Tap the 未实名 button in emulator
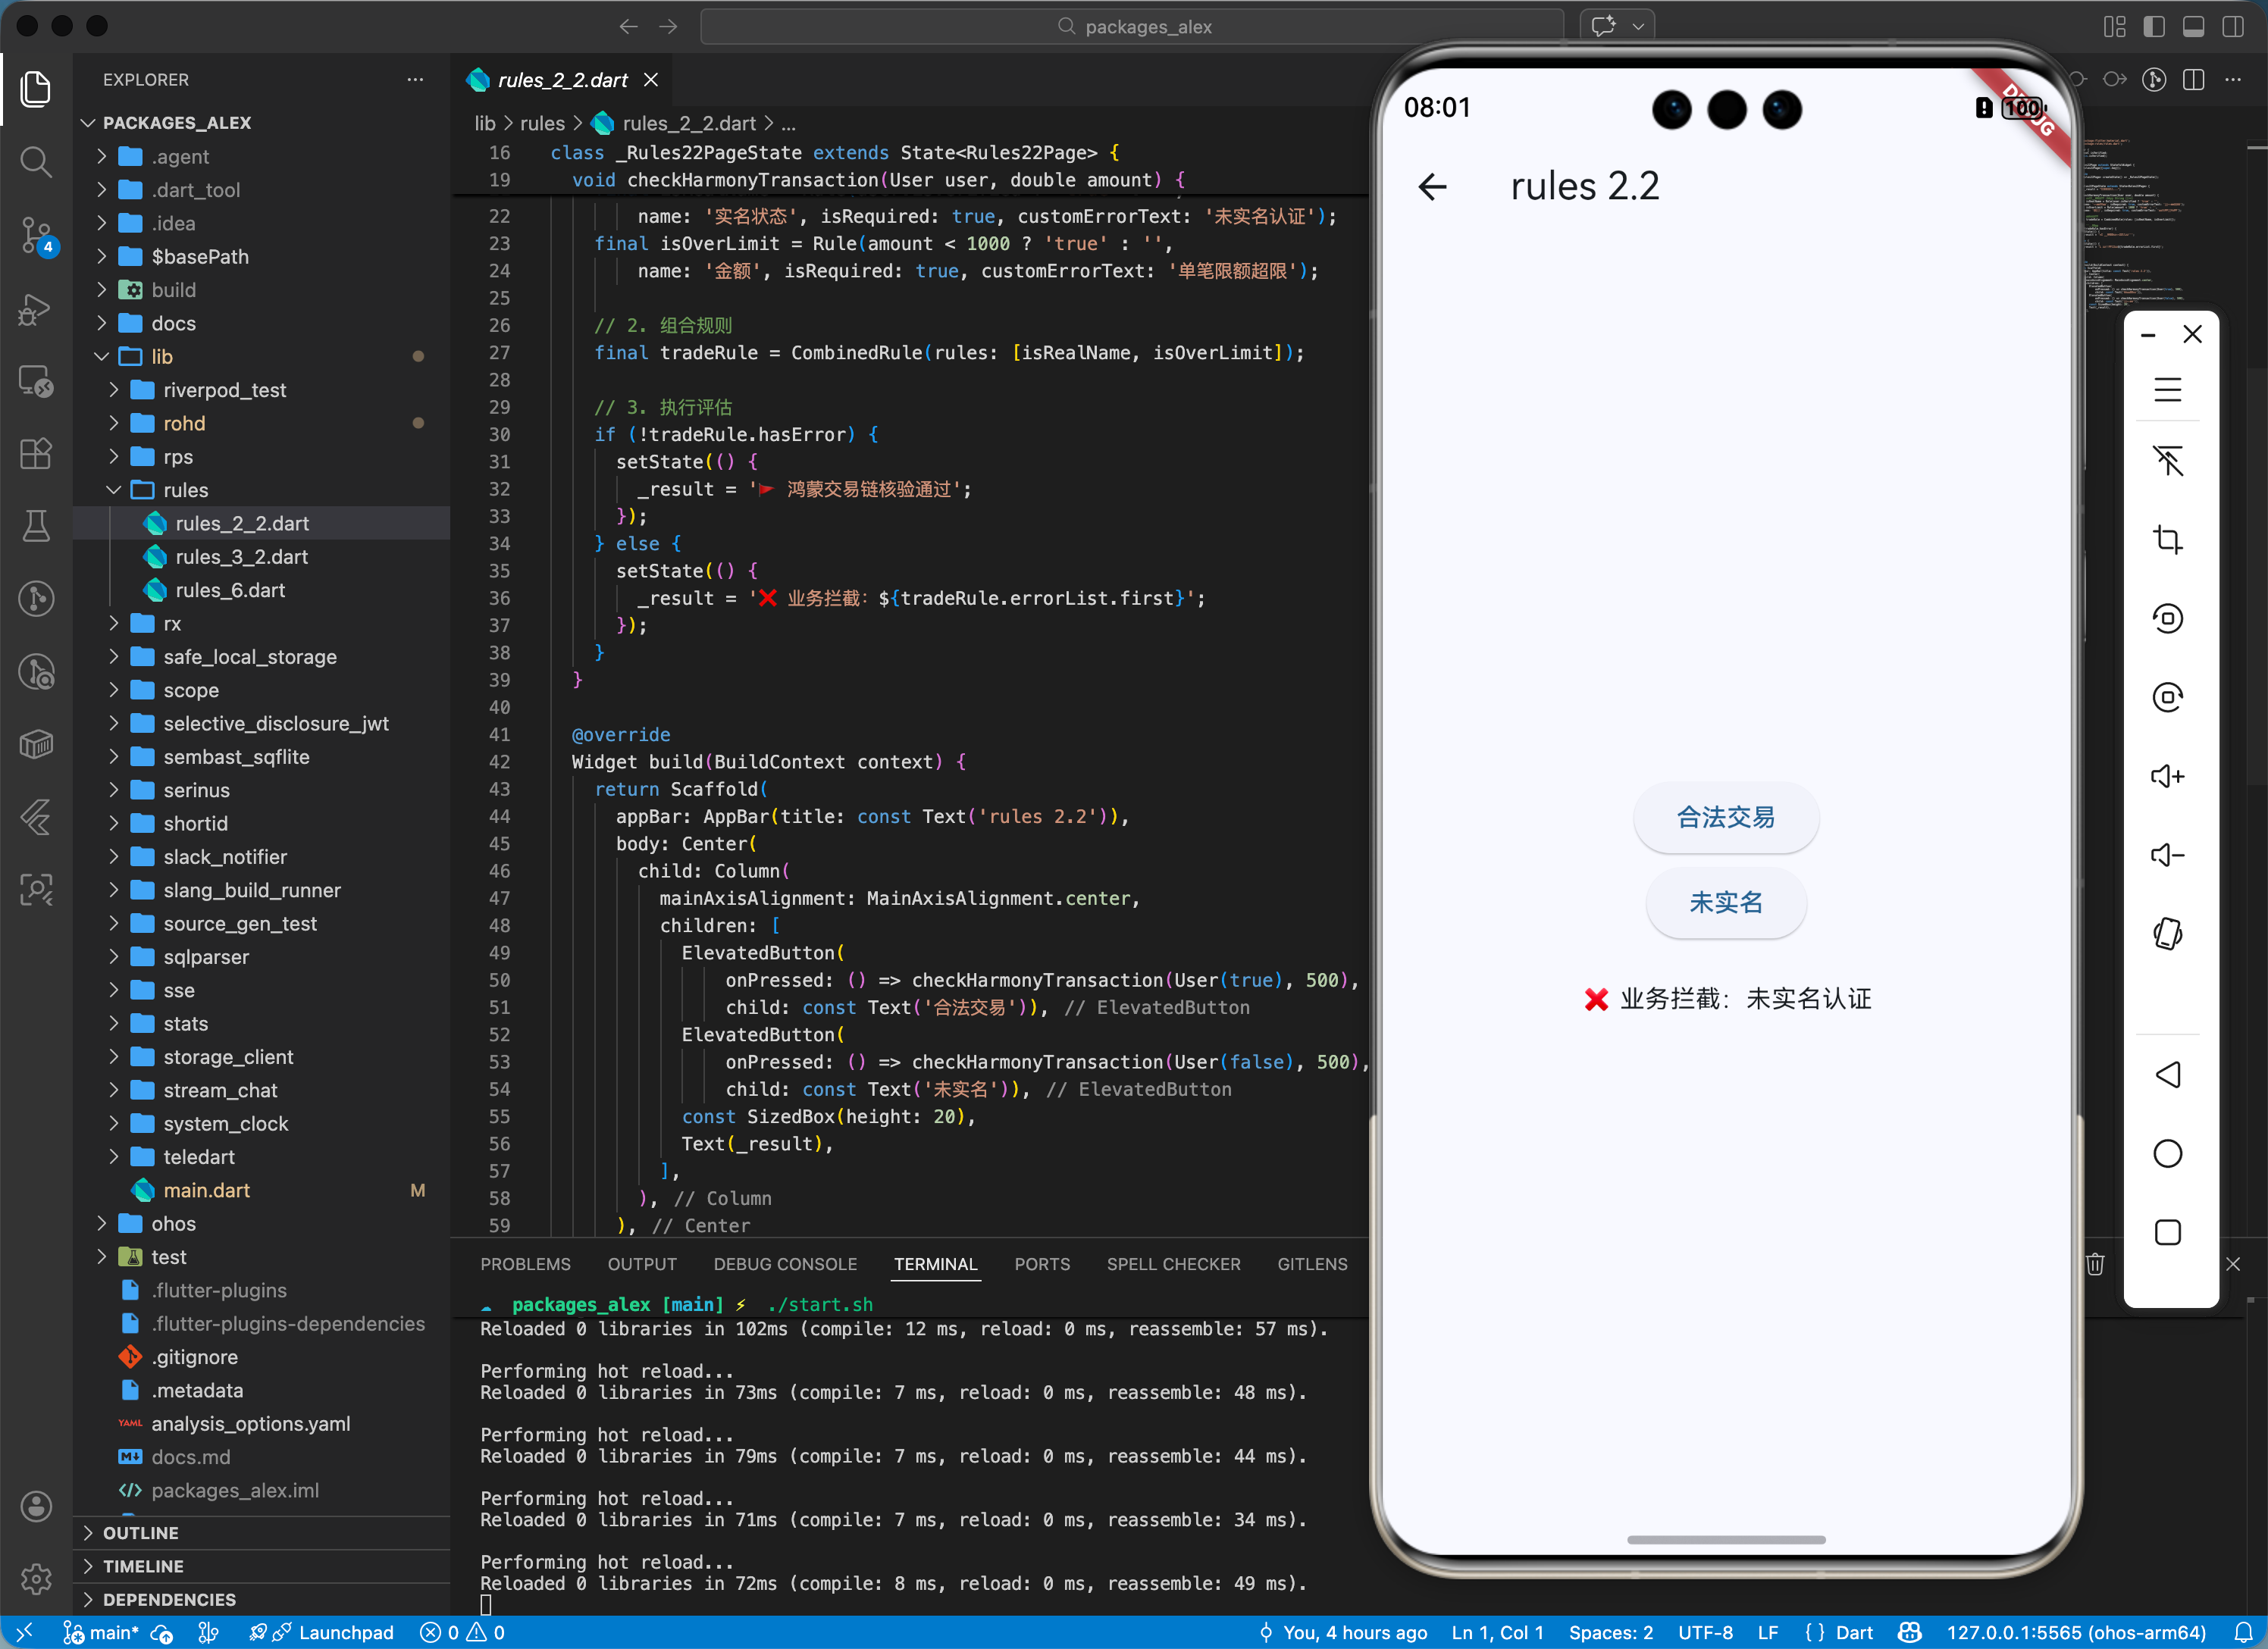Screen dimensions: 2268x1649 (1725, 903)
